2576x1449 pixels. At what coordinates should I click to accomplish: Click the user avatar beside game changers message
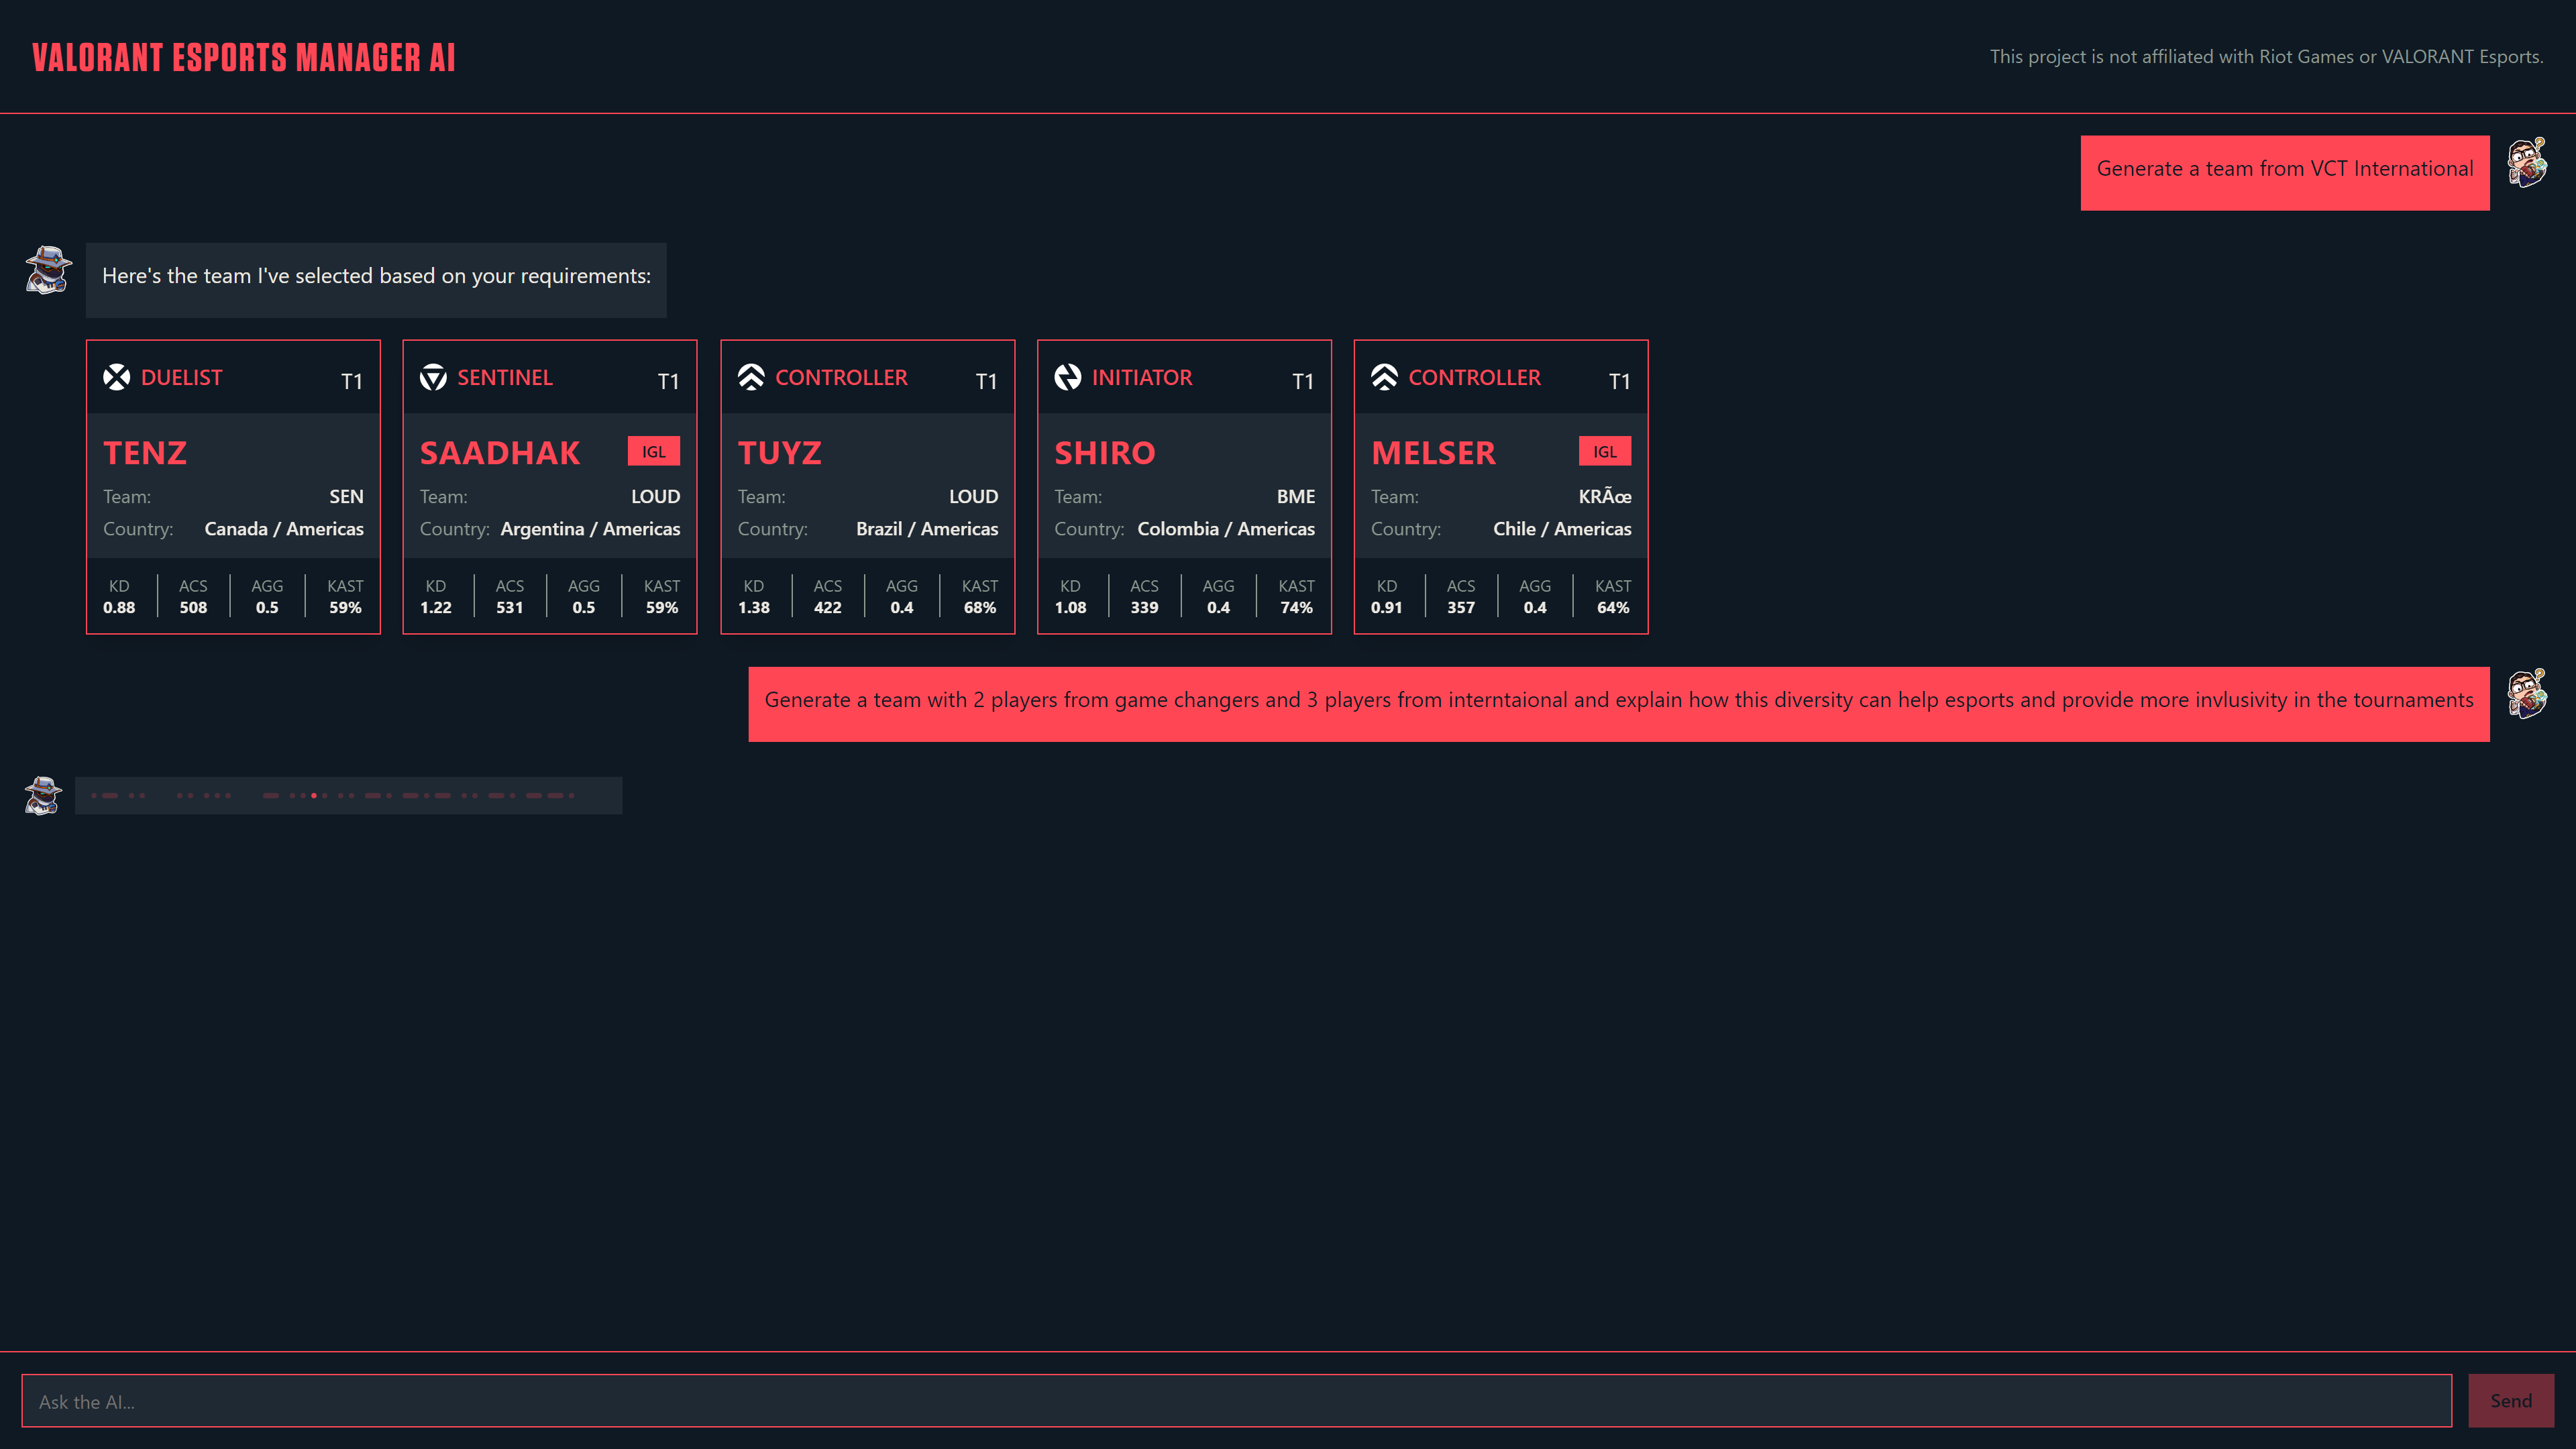[2526, 694]
